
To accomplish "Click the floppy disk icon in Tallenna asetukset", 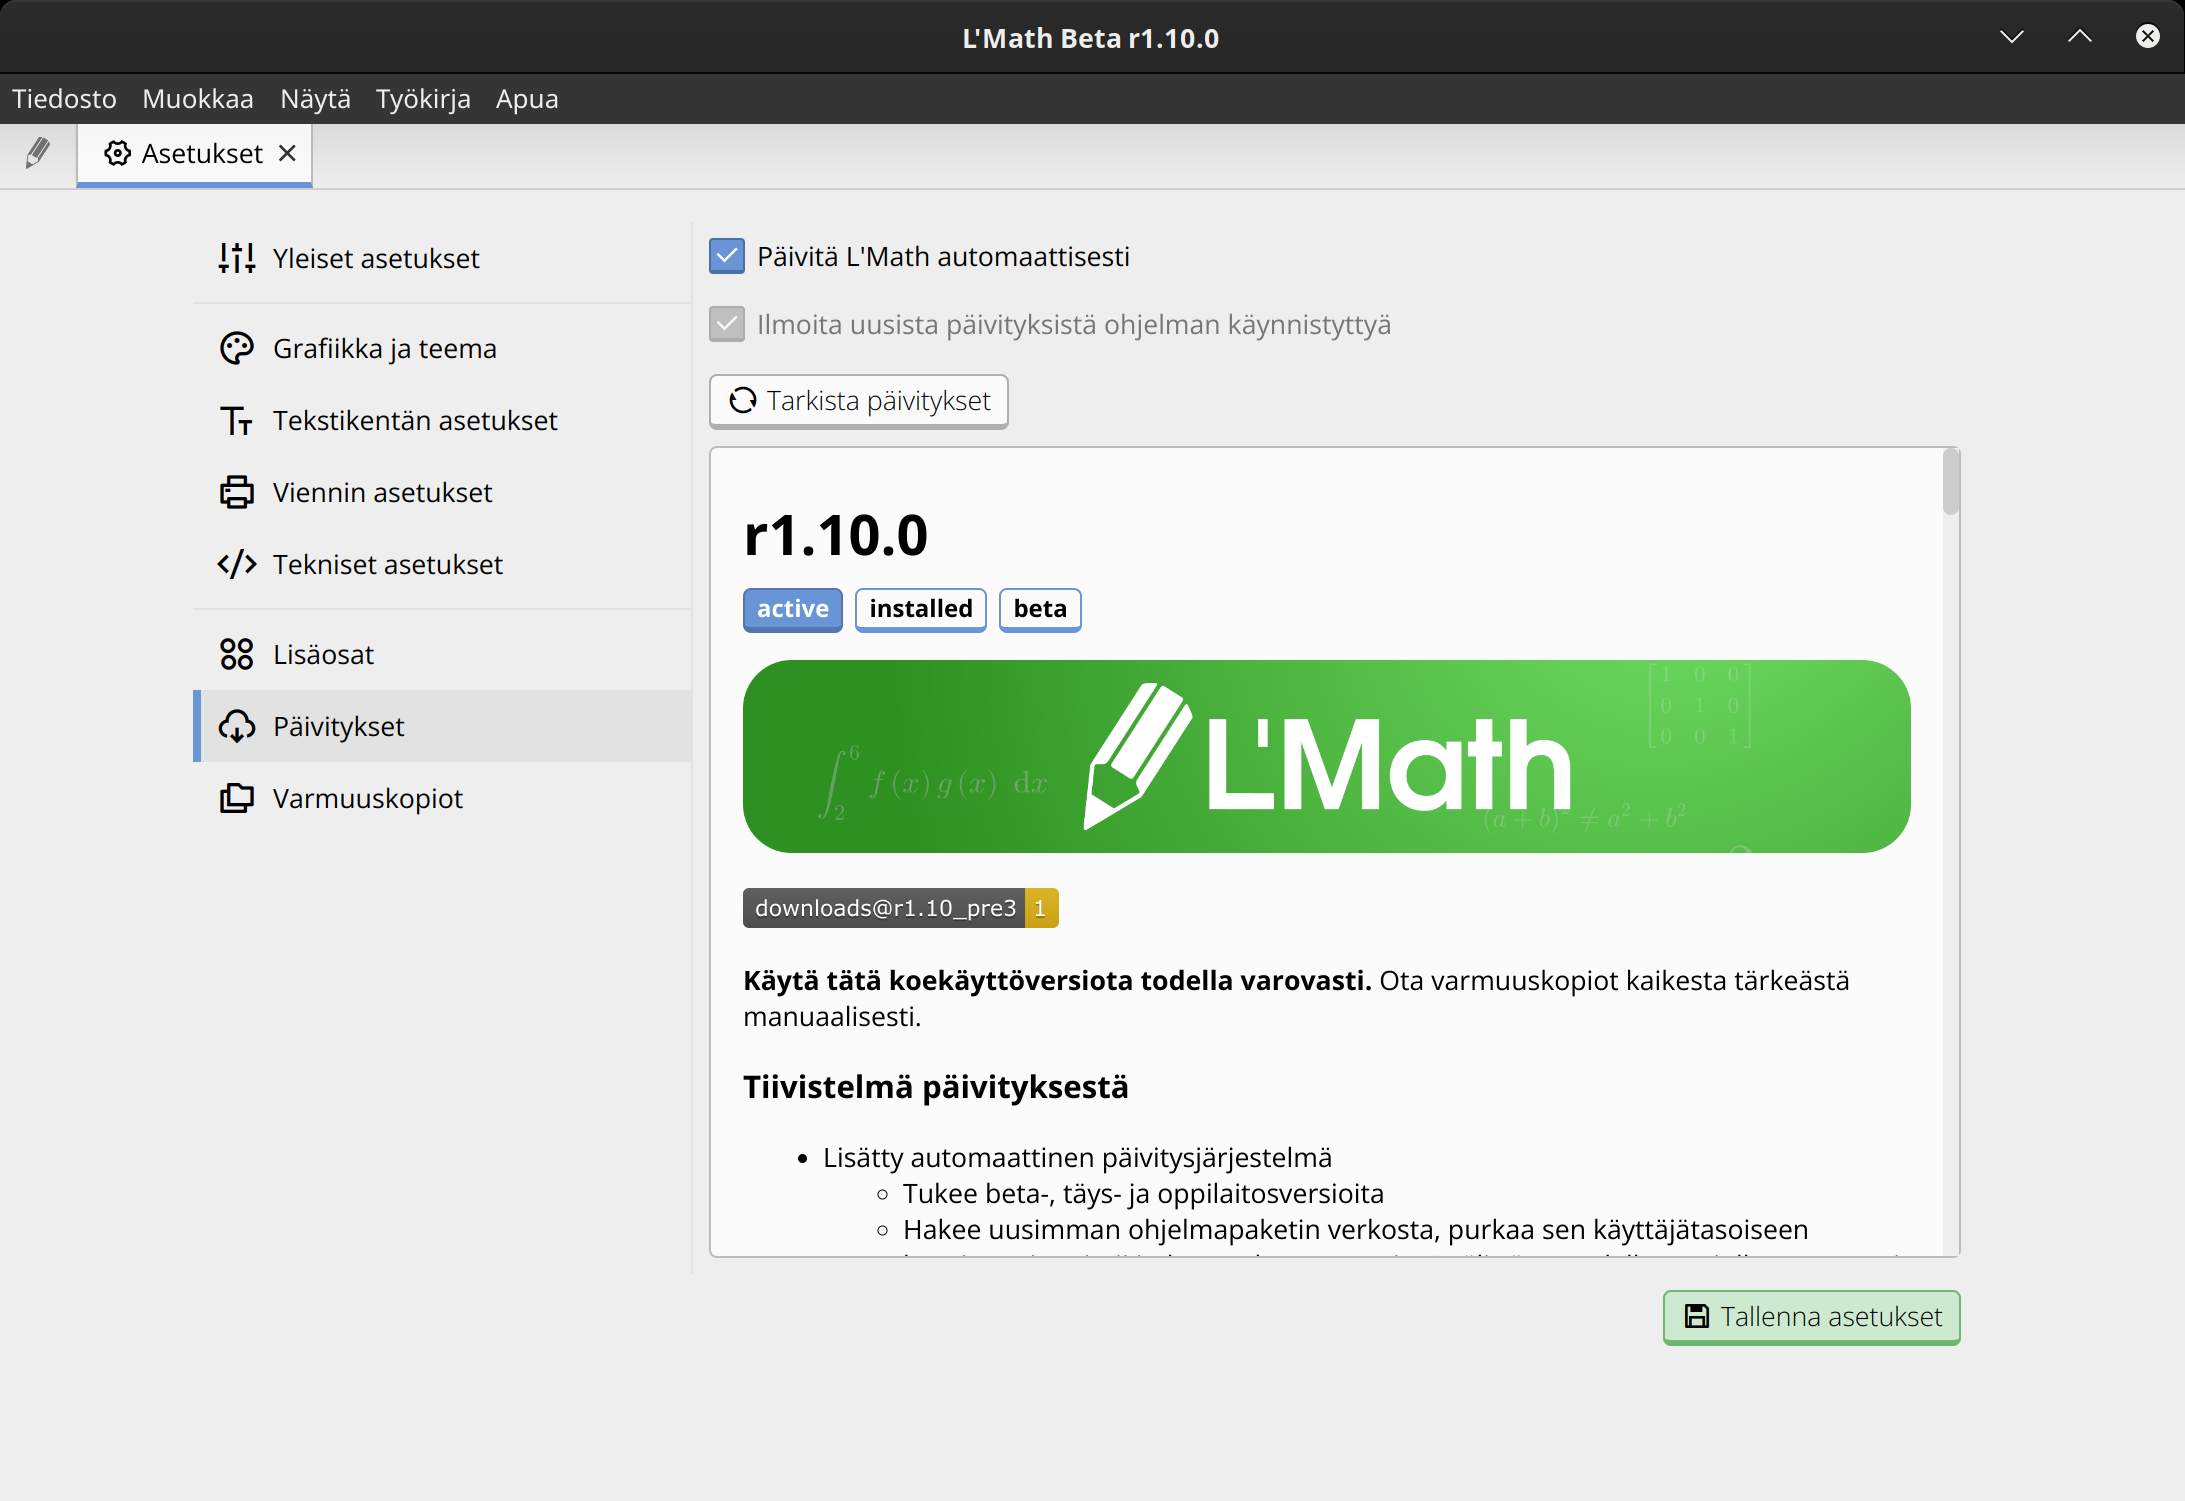I will (1697, 1316).
